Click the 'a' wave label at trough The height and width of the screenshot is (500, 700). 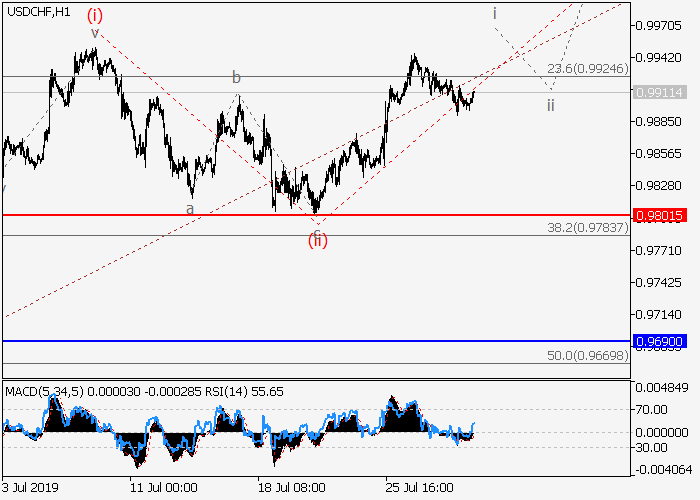click(x=189, y=208)
